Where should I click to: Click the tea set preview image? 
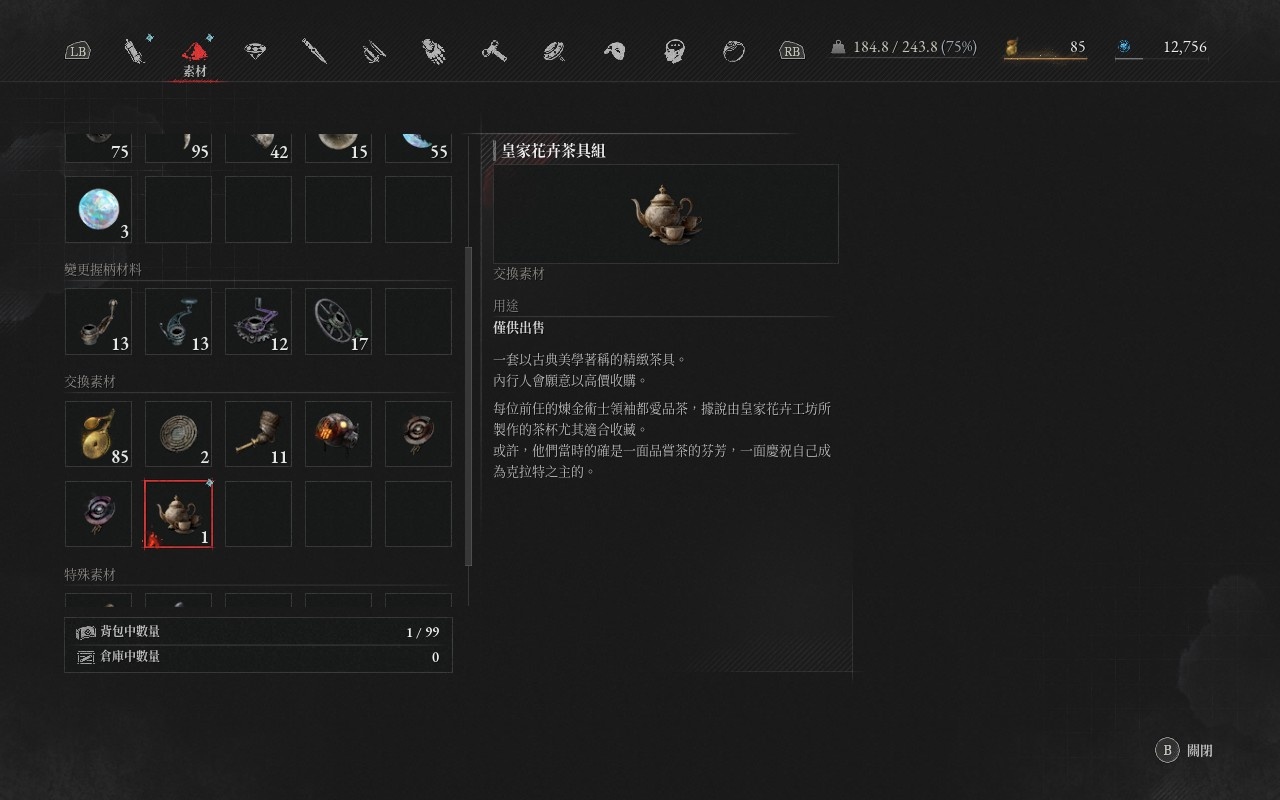666,214
